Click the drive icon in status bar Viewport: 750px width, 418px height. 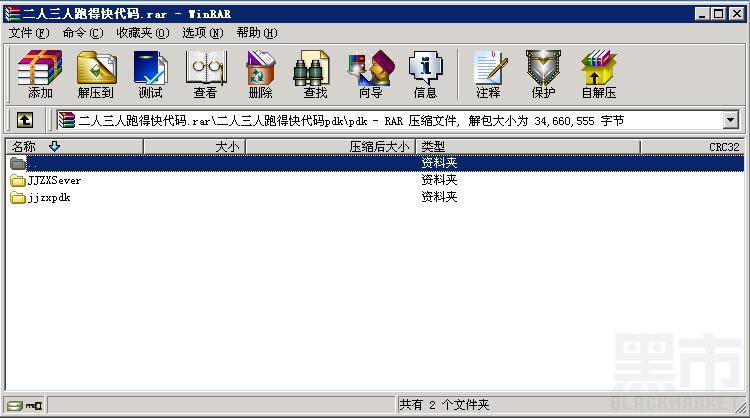(15, 406)
